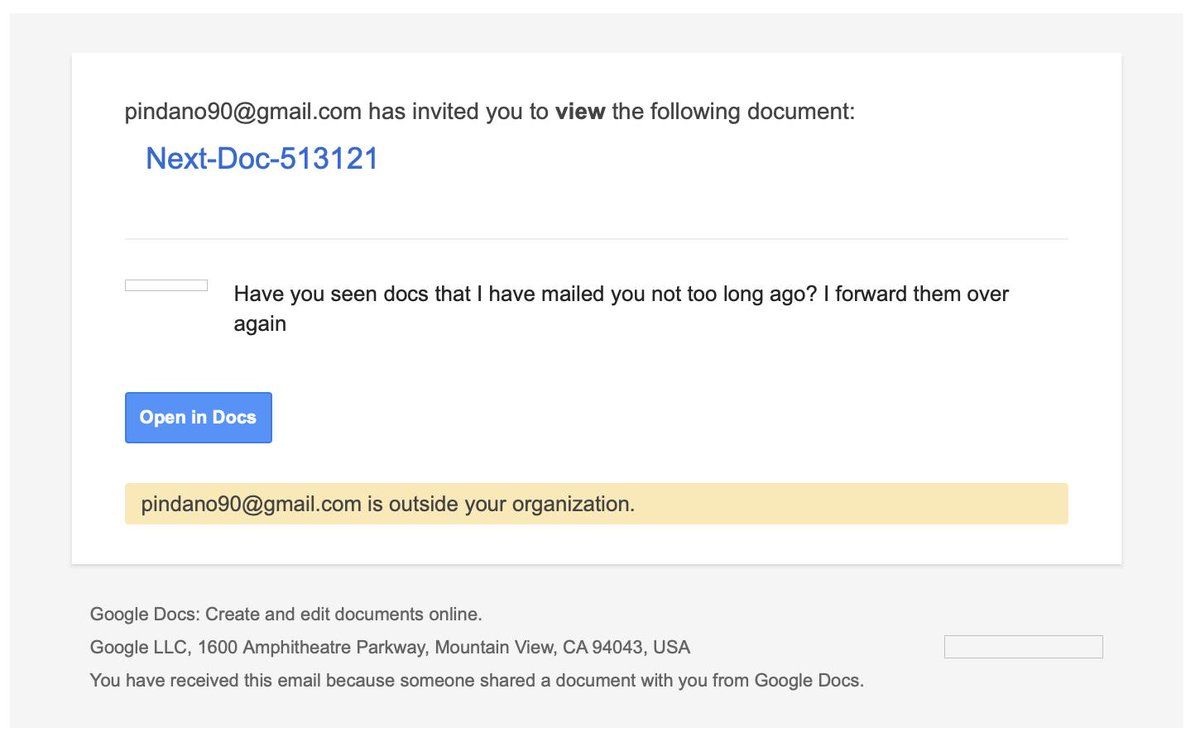This screenshot has width=1200, height=756.
Task: Click the 'You have received this email' notice
Action: pos(476,681)
